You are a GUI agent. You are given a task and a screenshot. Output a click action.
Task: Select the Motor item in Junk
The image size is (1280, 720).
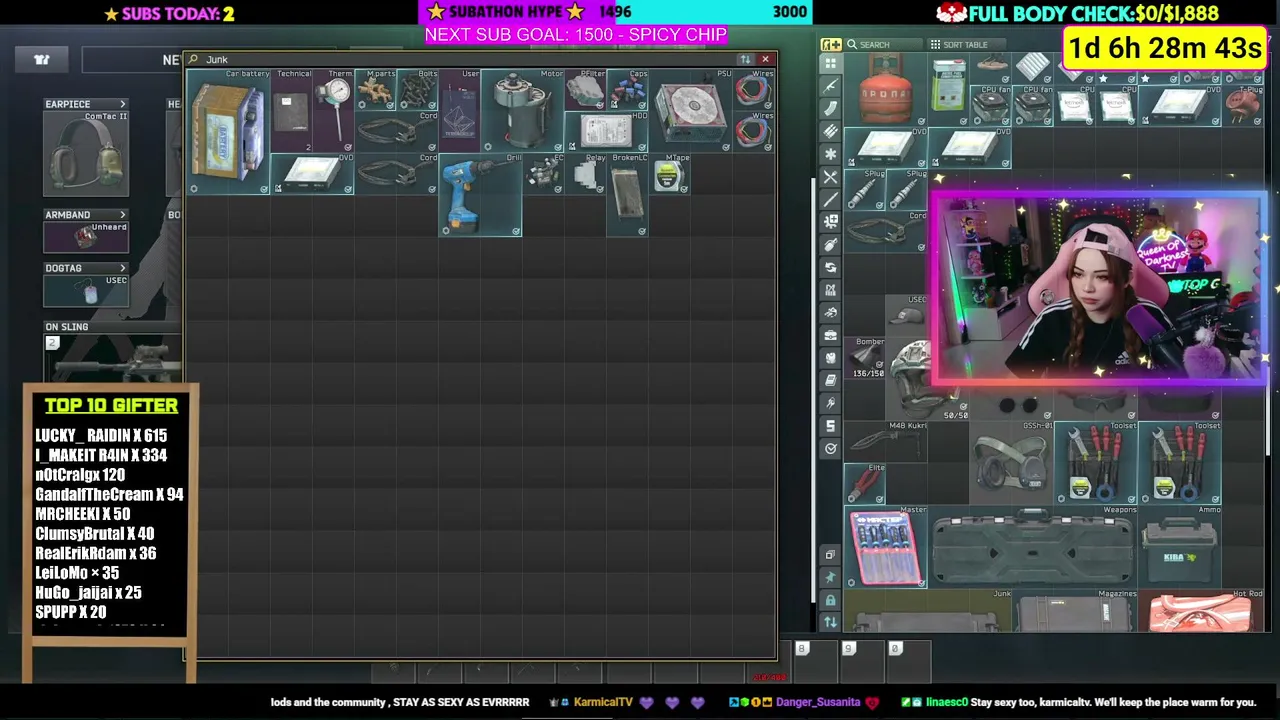[x=522, y=110]
